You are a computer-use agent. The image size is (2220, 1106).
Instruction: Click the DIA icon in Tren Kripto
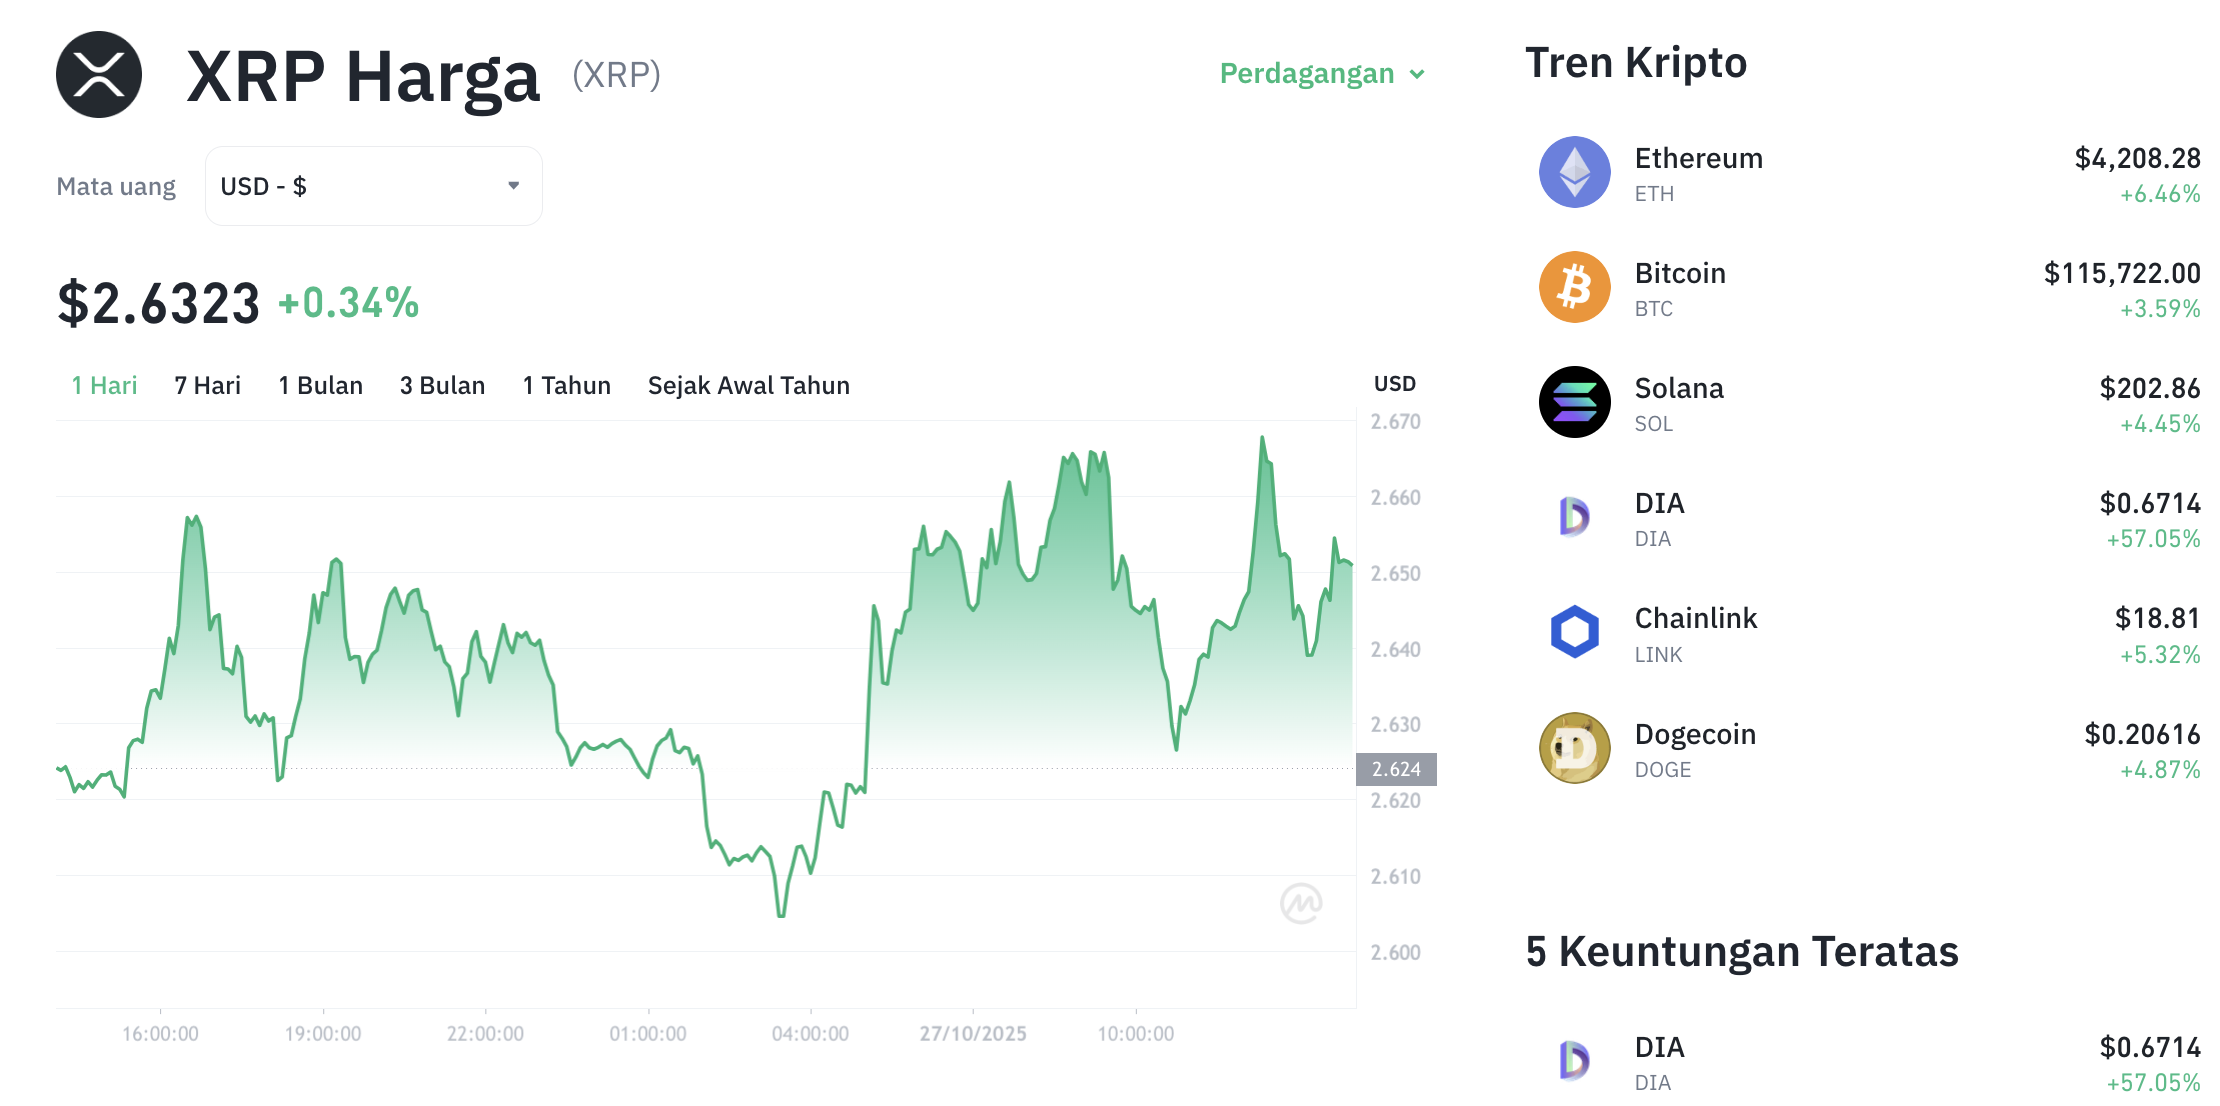1574,517
